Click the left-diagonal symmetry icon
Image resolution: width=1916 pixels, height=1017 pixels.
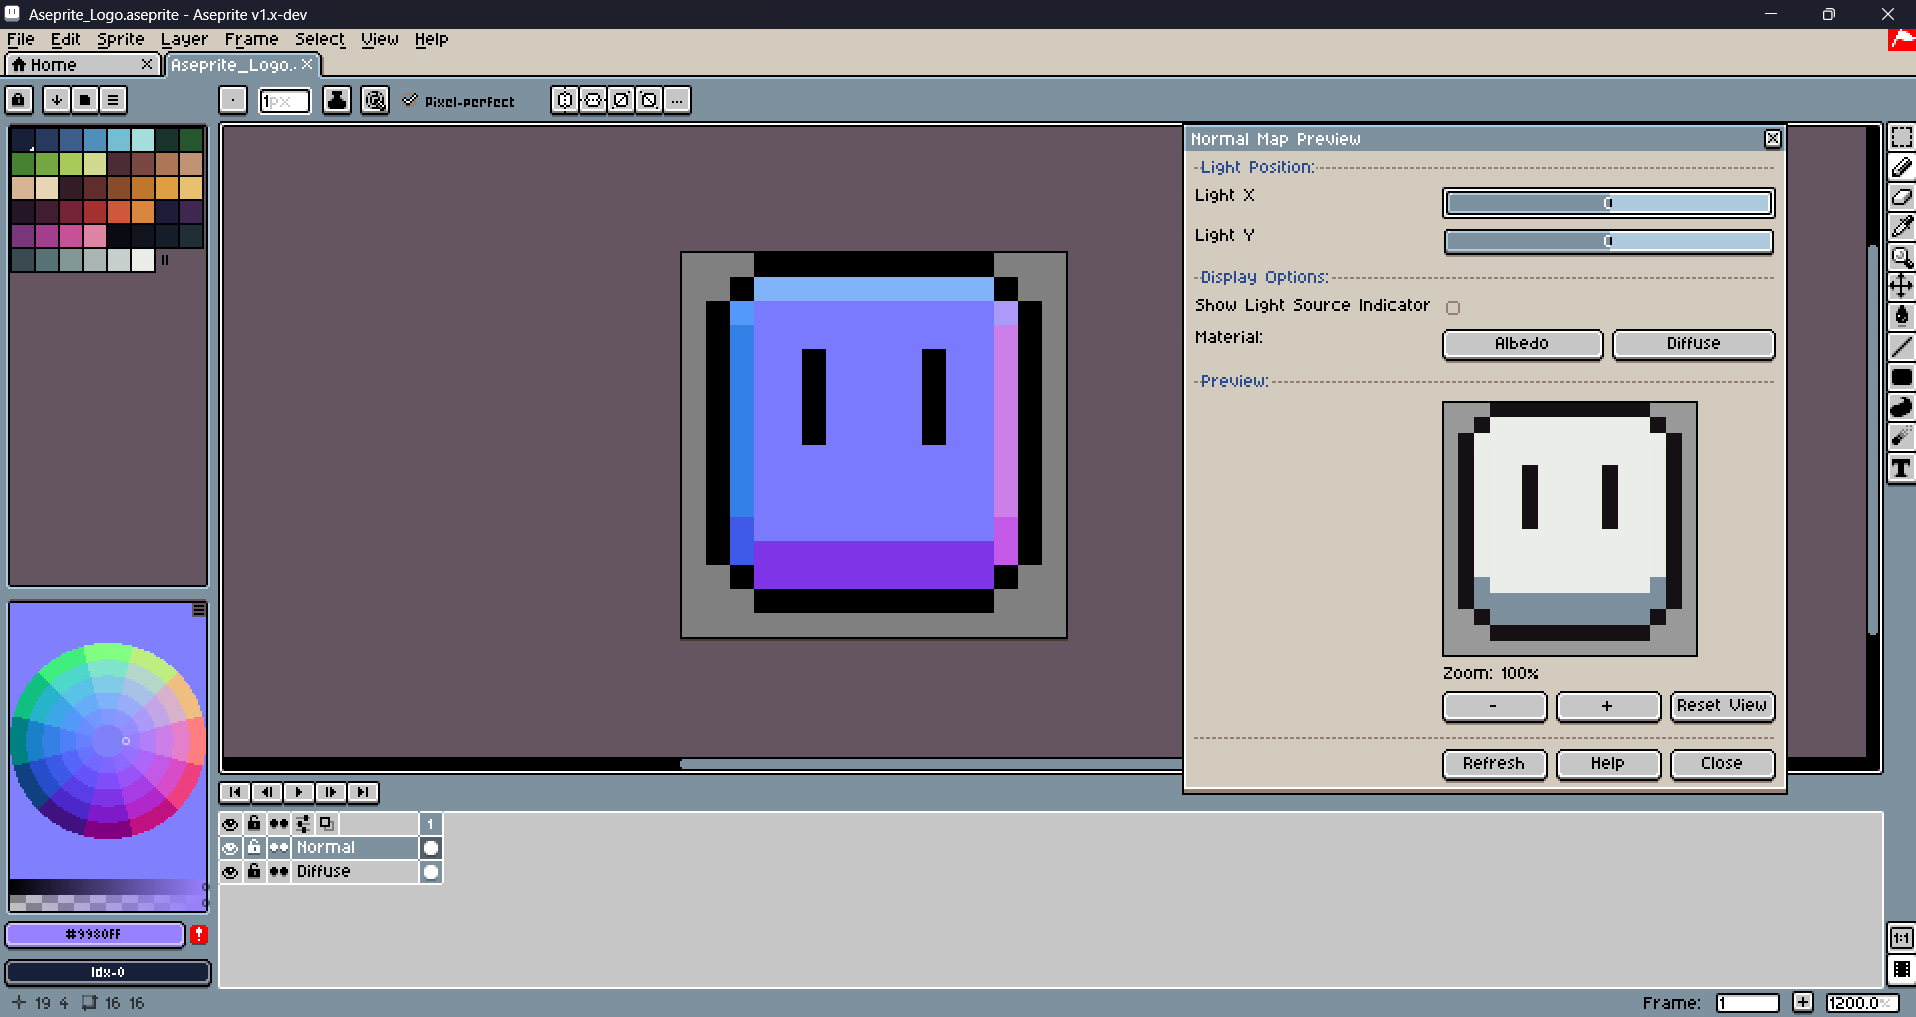coord(649,100)
